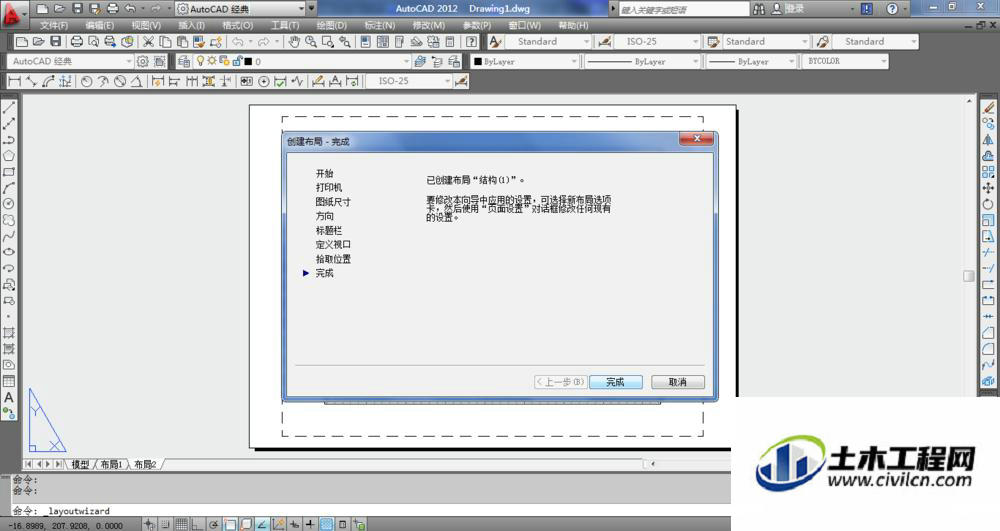Toggle Grid Display in status bar

tap(181, 524)
